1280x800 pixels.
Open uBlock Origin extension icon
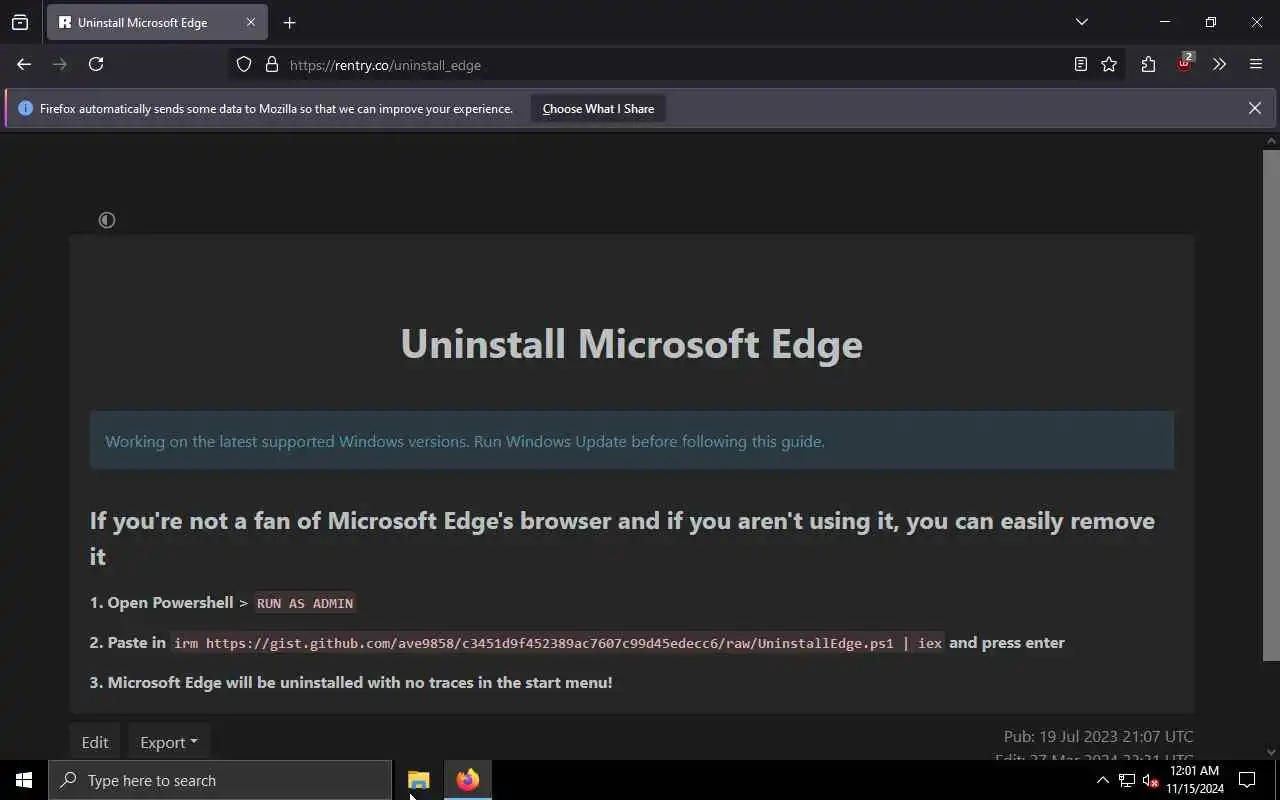pyautogui.click(x=1185, y=63)
